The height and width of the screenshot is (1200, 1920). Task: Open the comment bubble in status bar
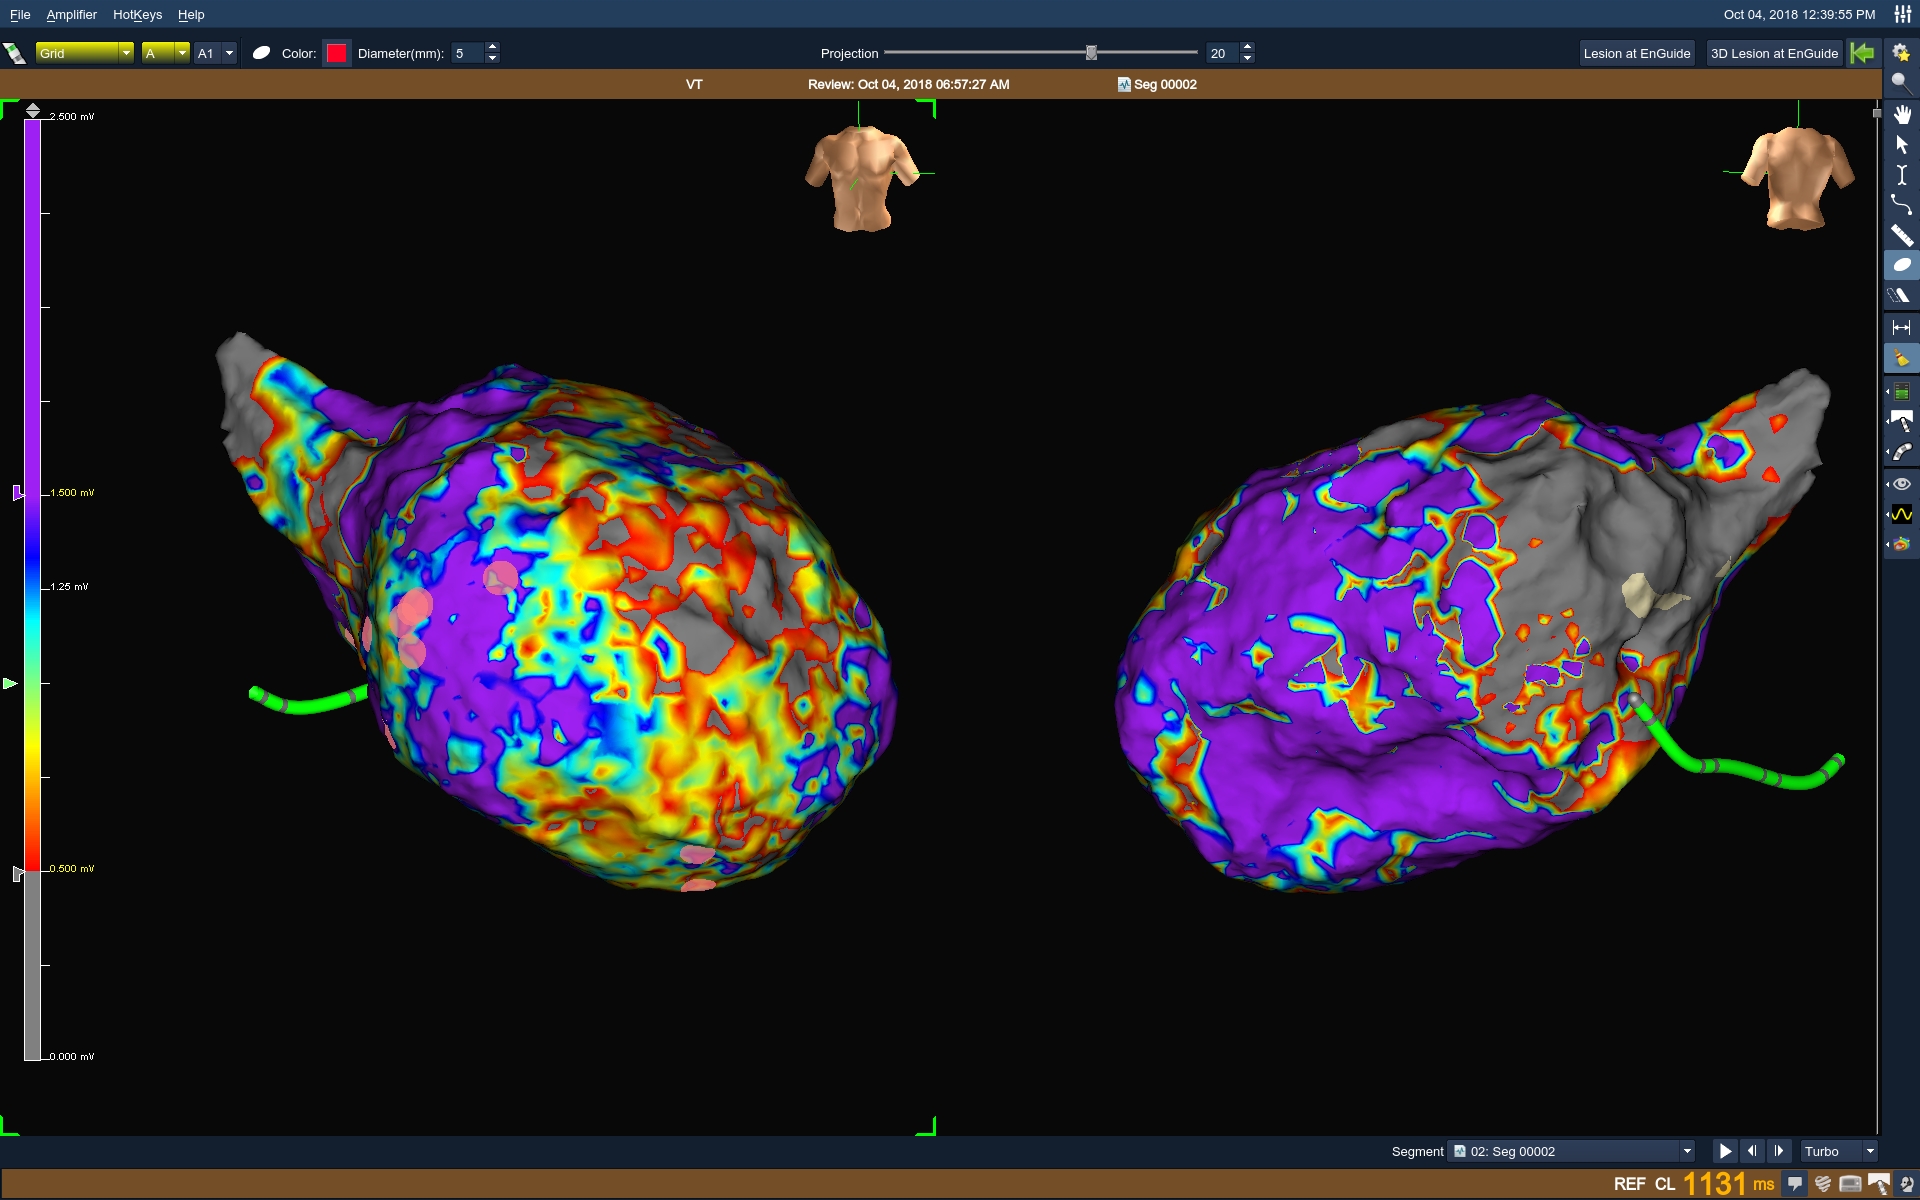pos(1795,1184)
